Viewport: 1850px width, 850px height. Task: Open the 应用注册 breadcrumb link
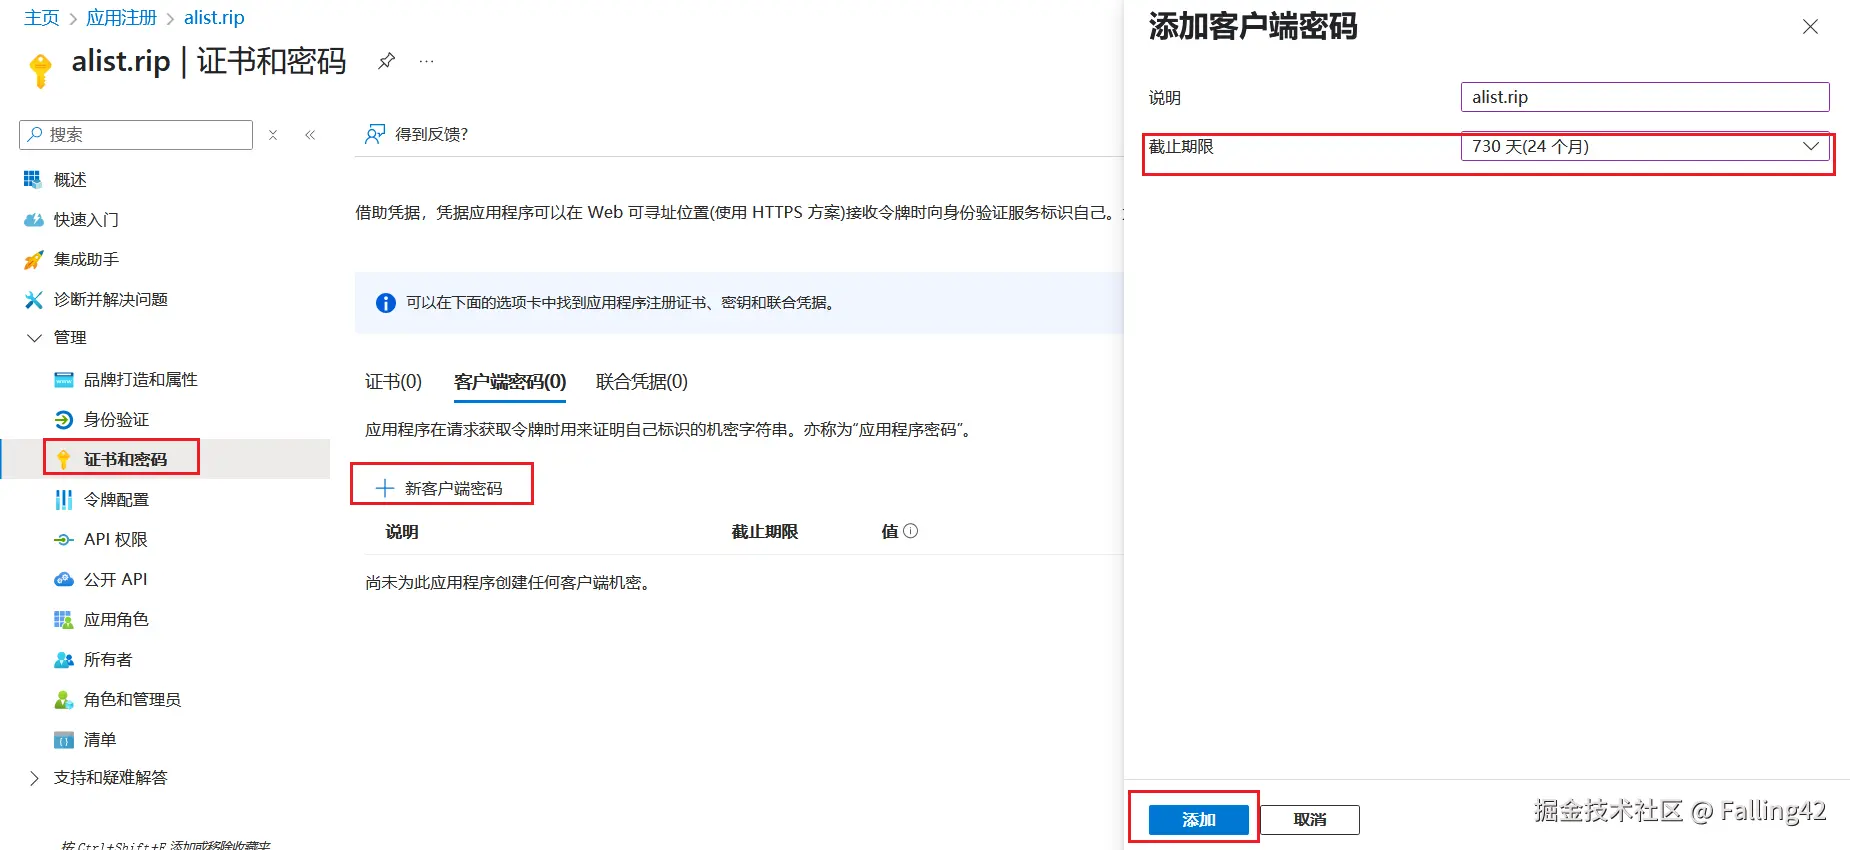point(121,18)
